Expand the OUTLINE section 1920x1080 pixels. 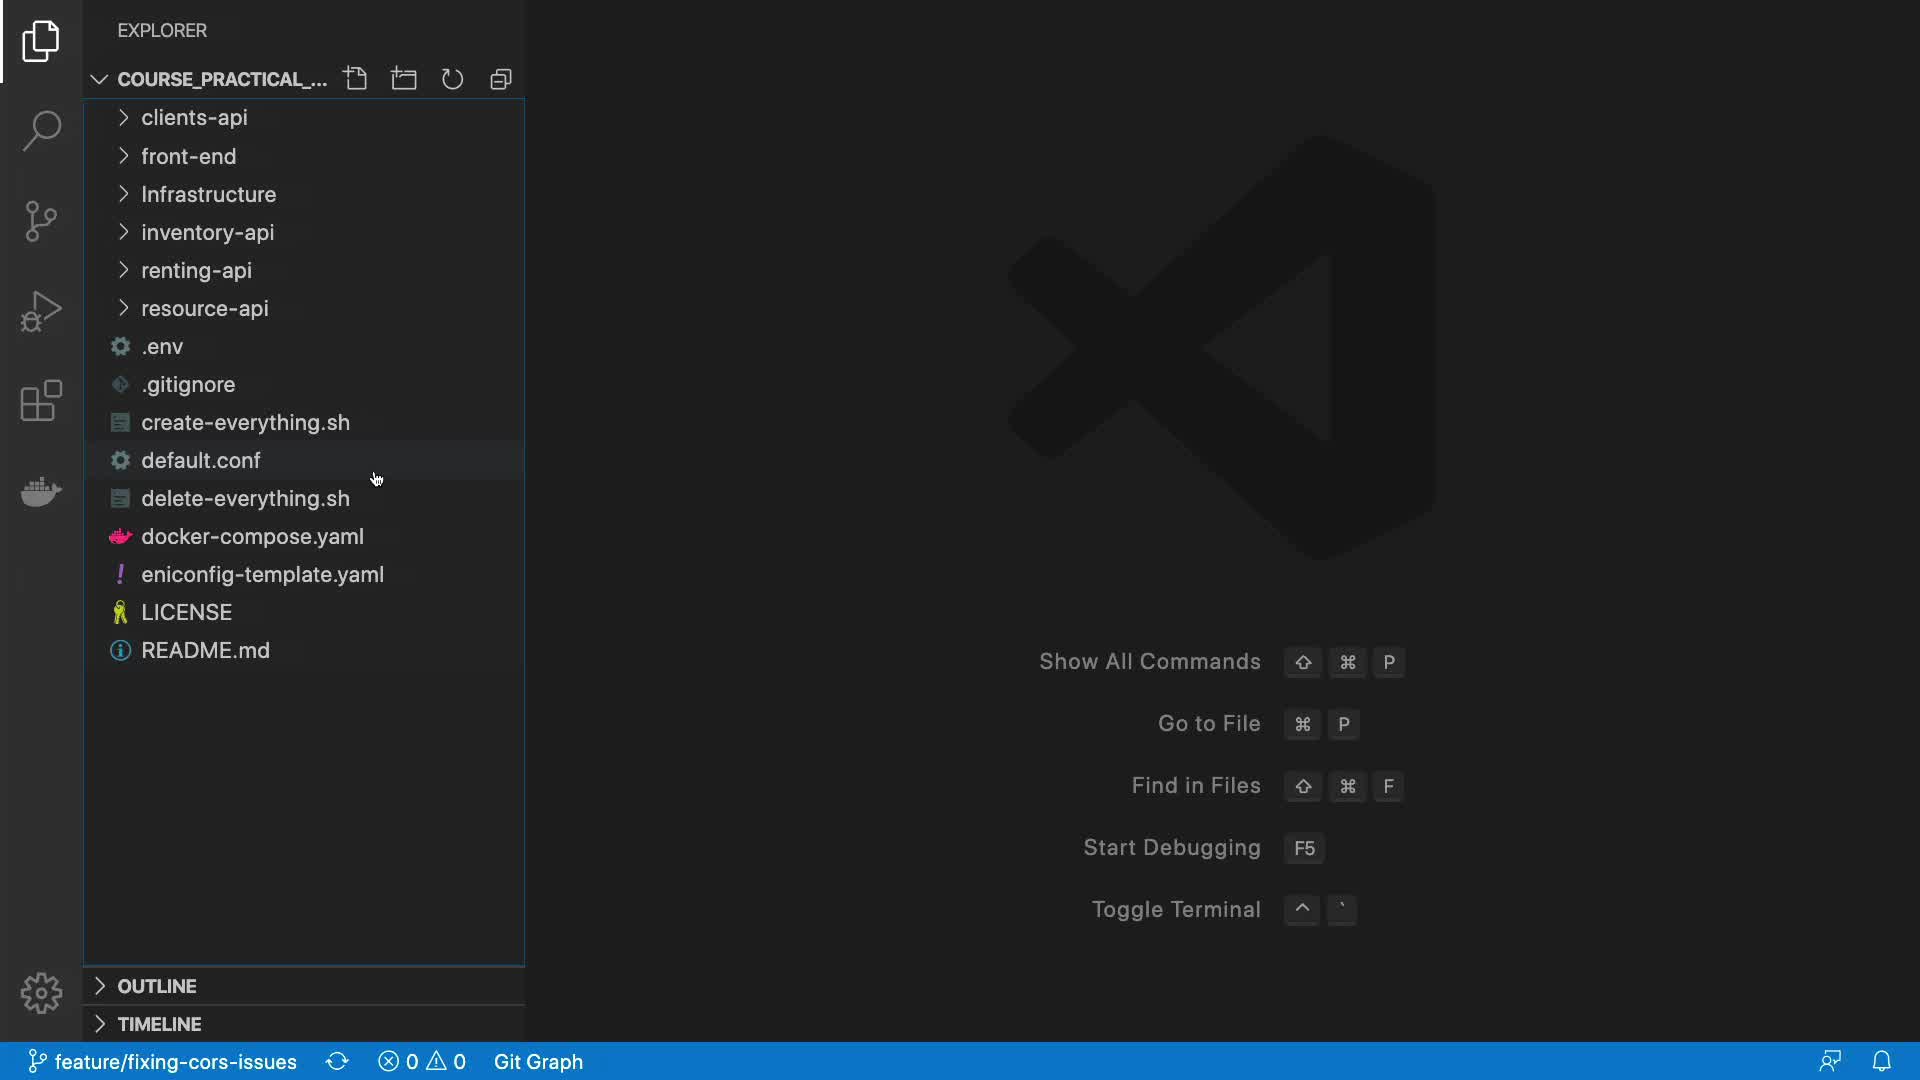tap(156, 986)
